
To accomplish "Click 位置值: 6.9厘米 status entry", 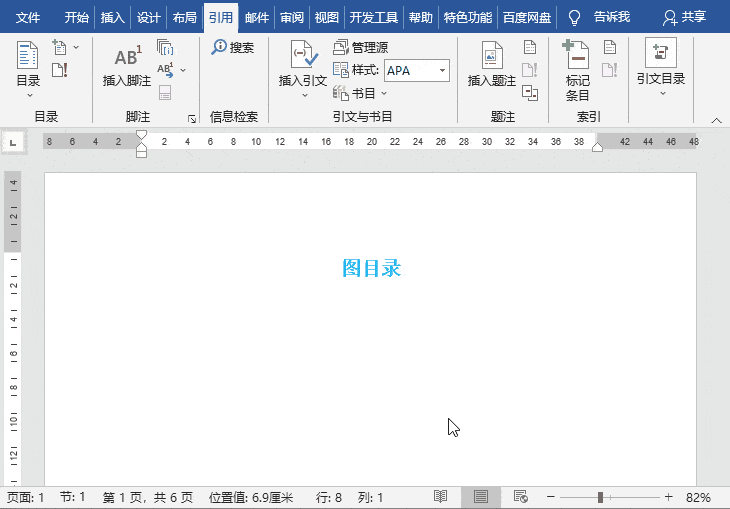I will 251,497.
